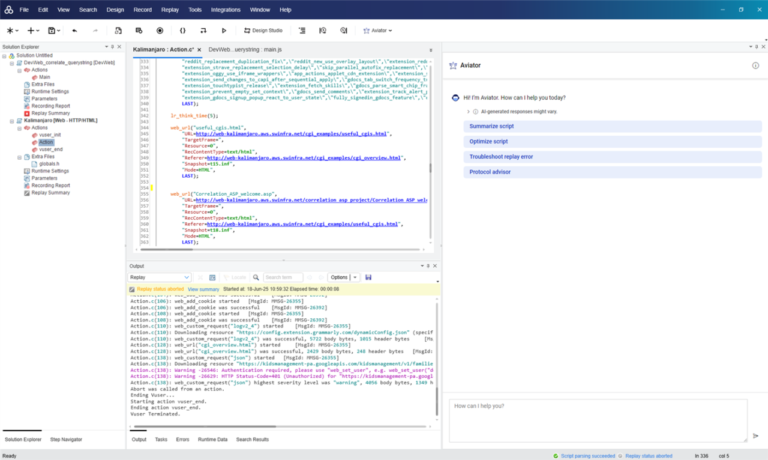This screenshot has width=768, height=460.
Task: Open the Options dropdown arrow
Action: coord(355,277)
